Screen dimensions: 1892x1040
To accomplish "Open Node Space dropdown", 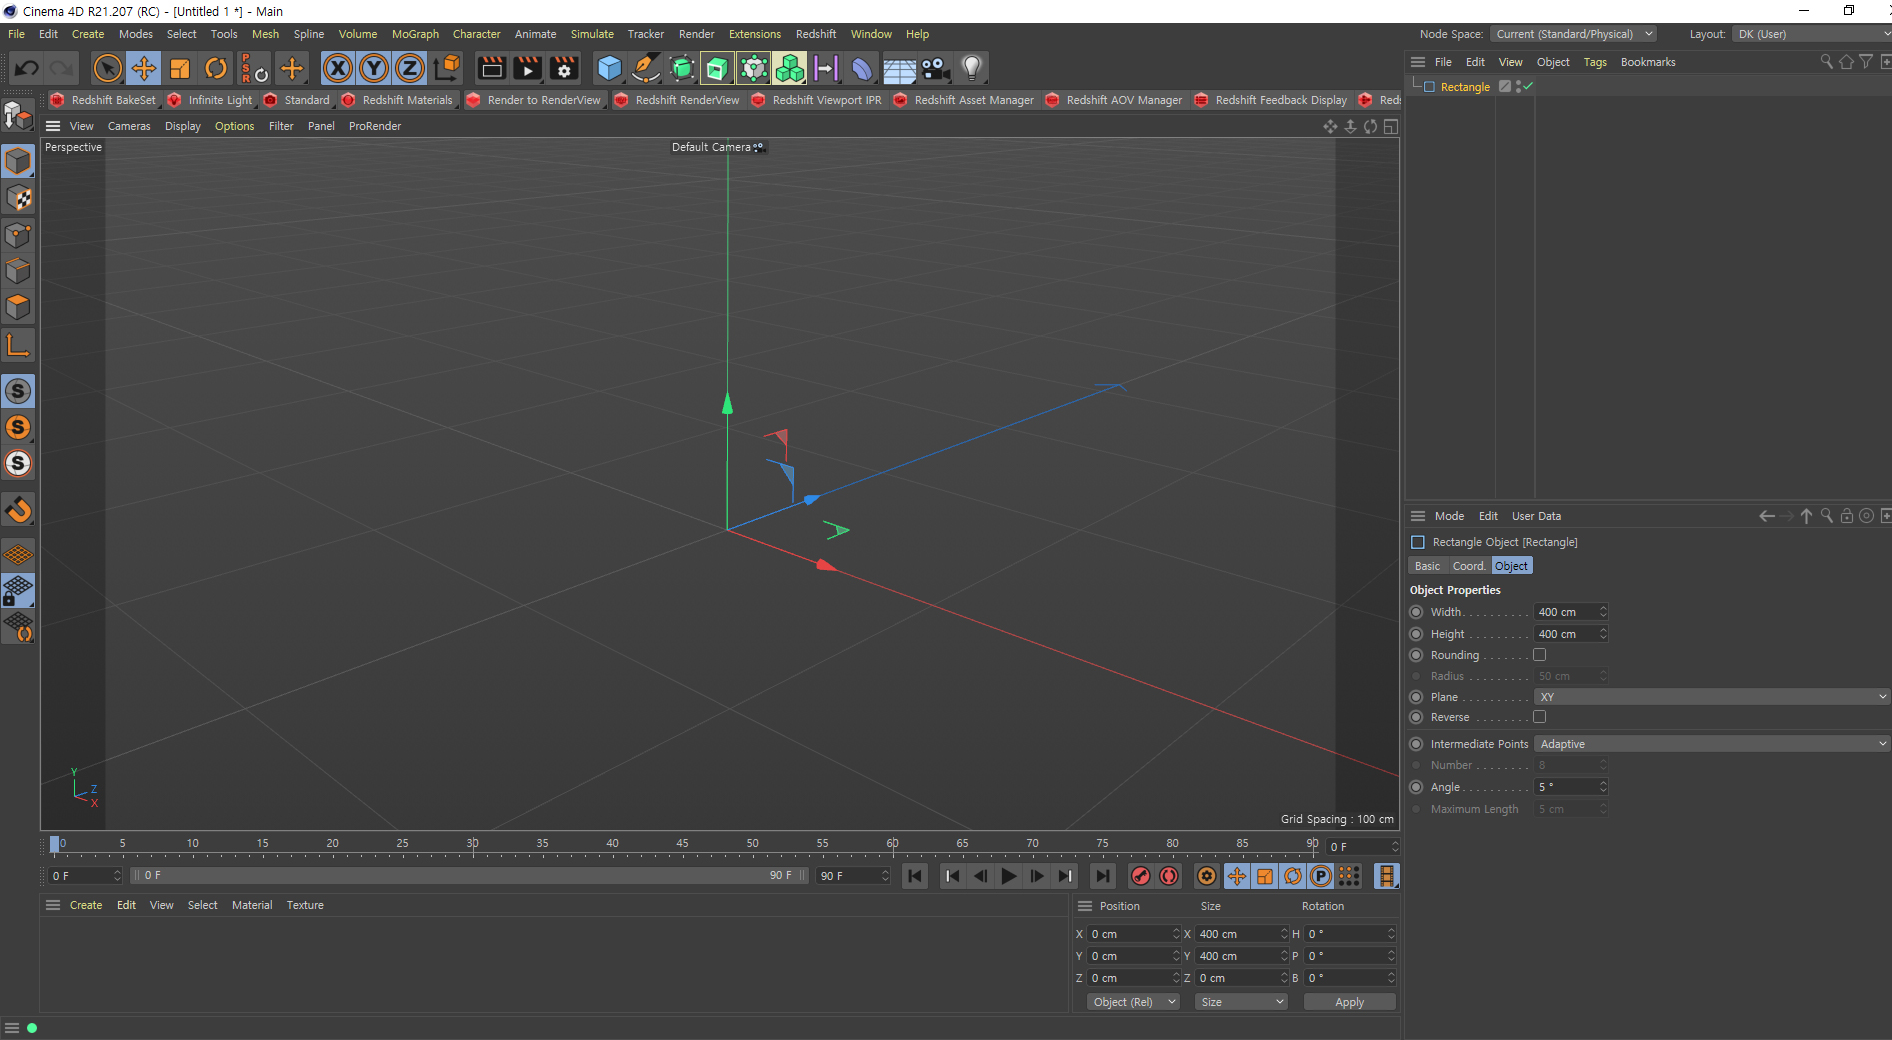I will pos(1574,34).
